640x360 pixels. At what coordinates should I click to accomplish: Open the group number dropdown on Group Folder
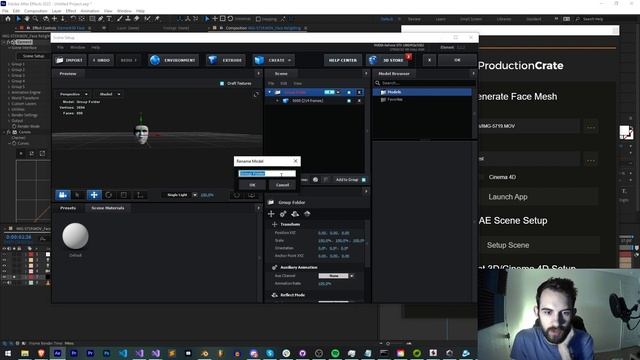tap(338, 92)
